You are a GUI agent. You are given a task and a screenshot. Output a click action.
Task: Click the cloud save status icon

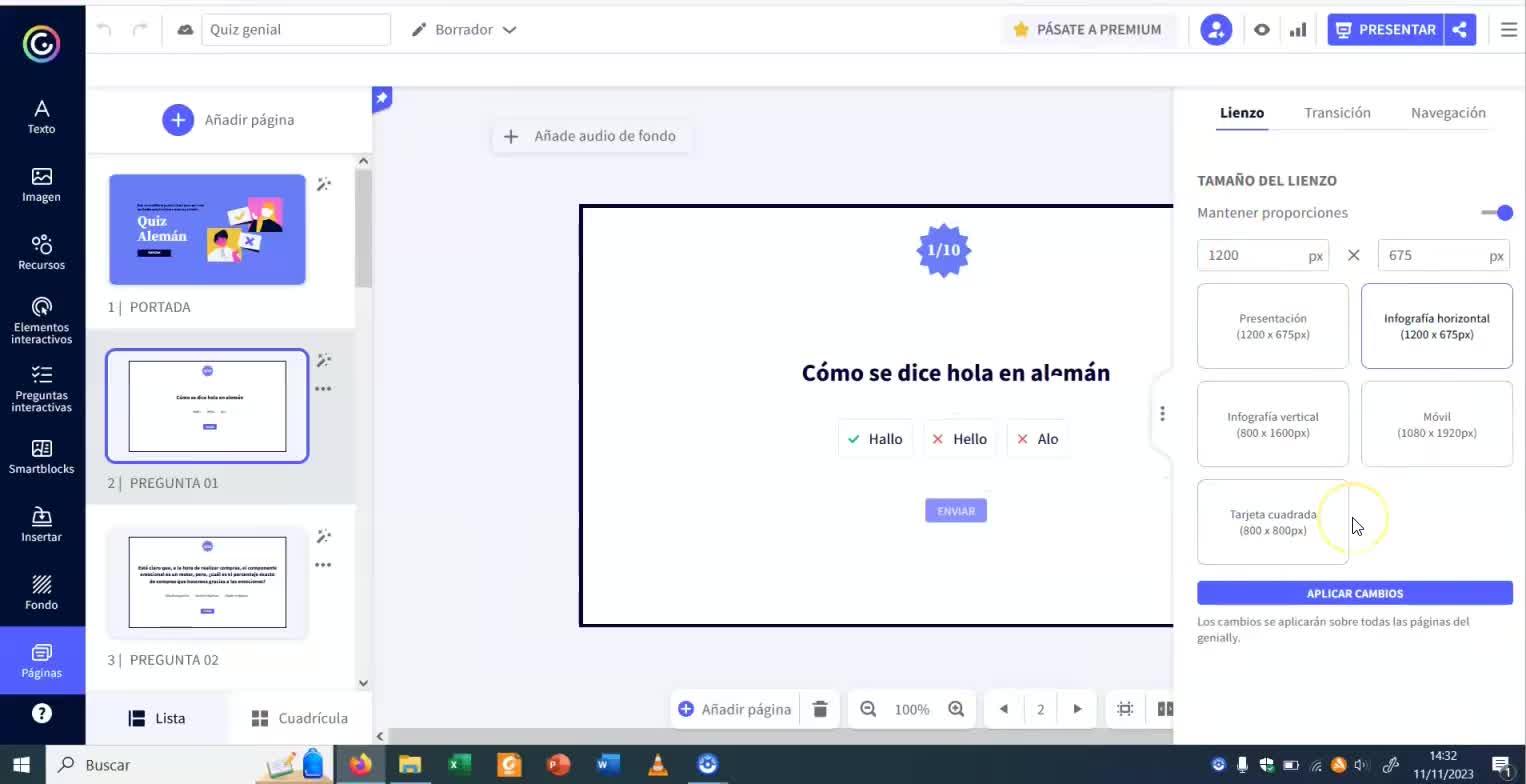185,30
